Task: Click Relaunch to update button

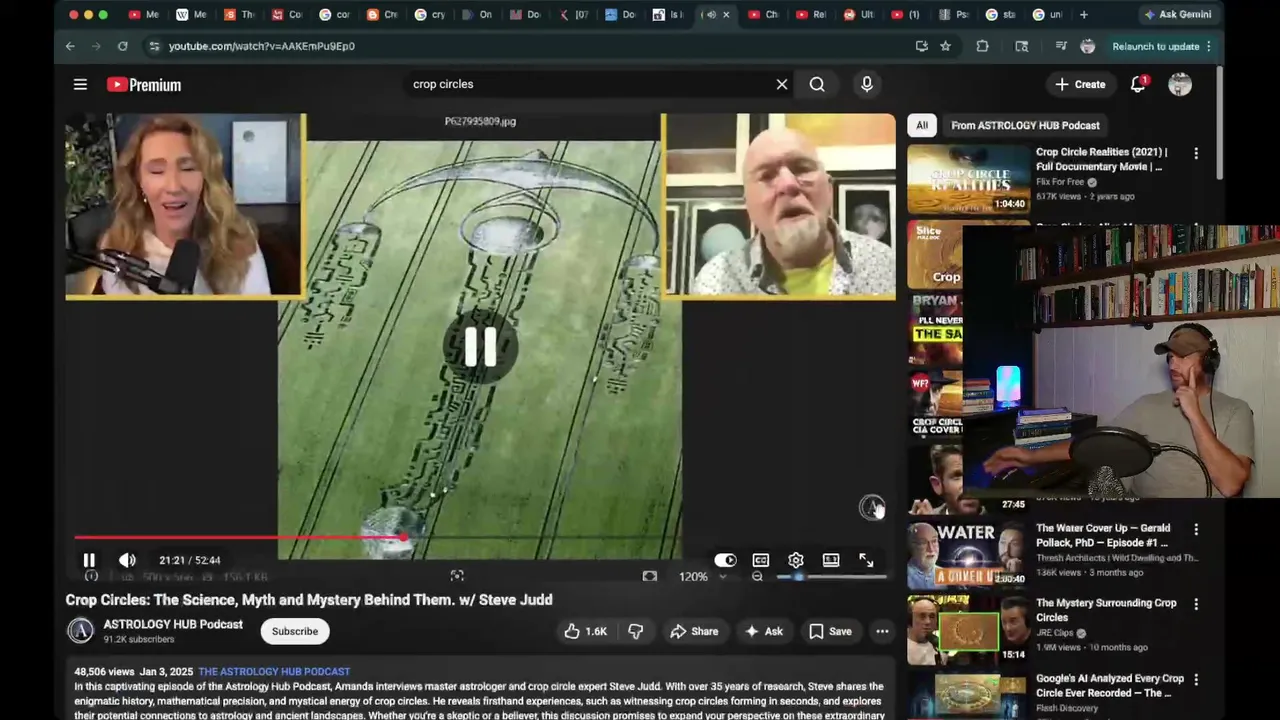Action: (x=1156, y=46)
